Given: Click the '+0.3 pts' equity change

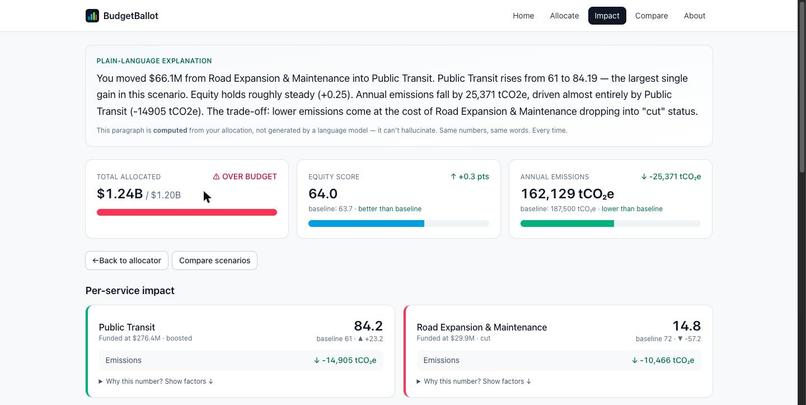Looking at the screenshot, I should coord(474,177).
